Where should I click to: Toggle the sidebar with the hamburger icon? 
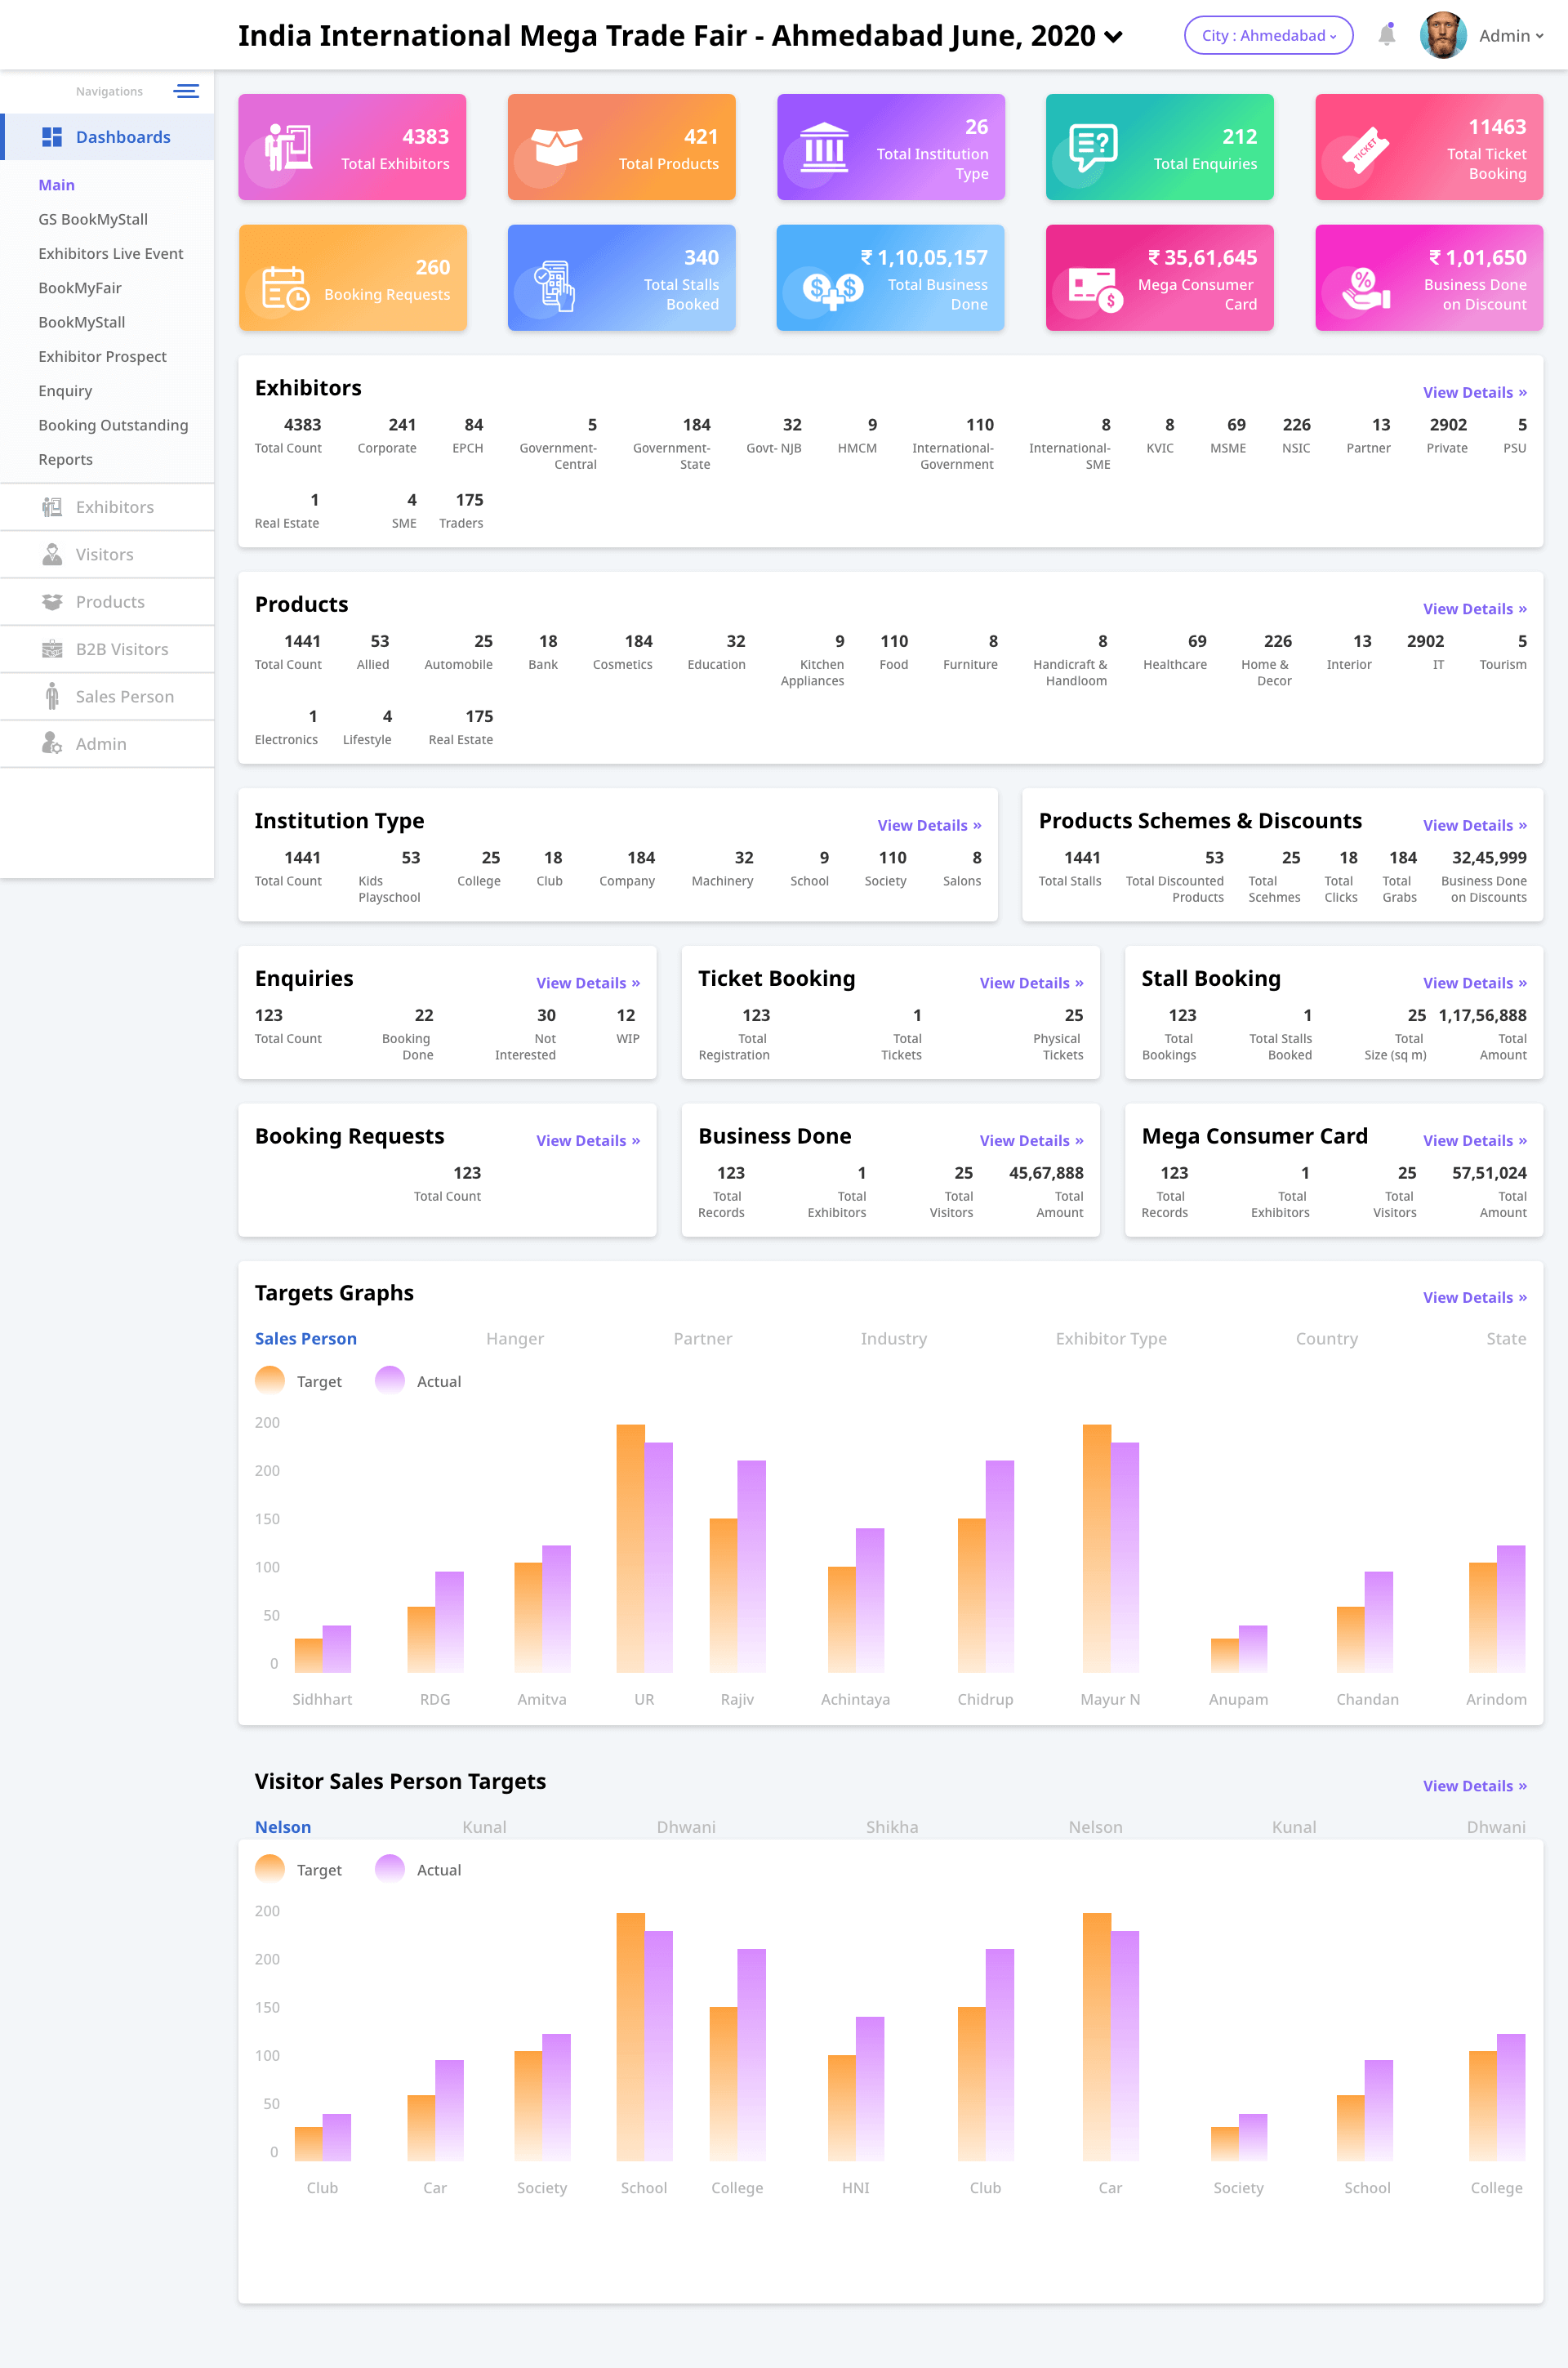(x=186, y=90)
